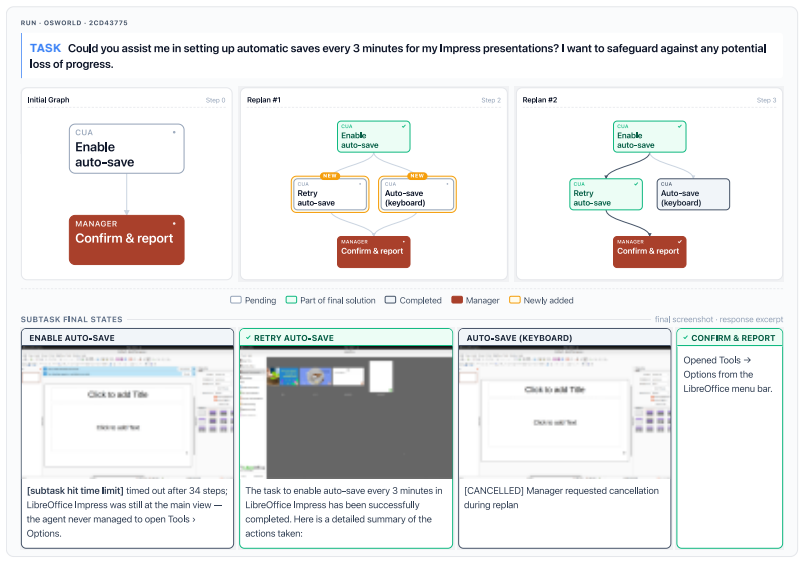This screenshot has width=804, height=563.
Task: Click the Completed legend swatch
Action: pos(391,300)
